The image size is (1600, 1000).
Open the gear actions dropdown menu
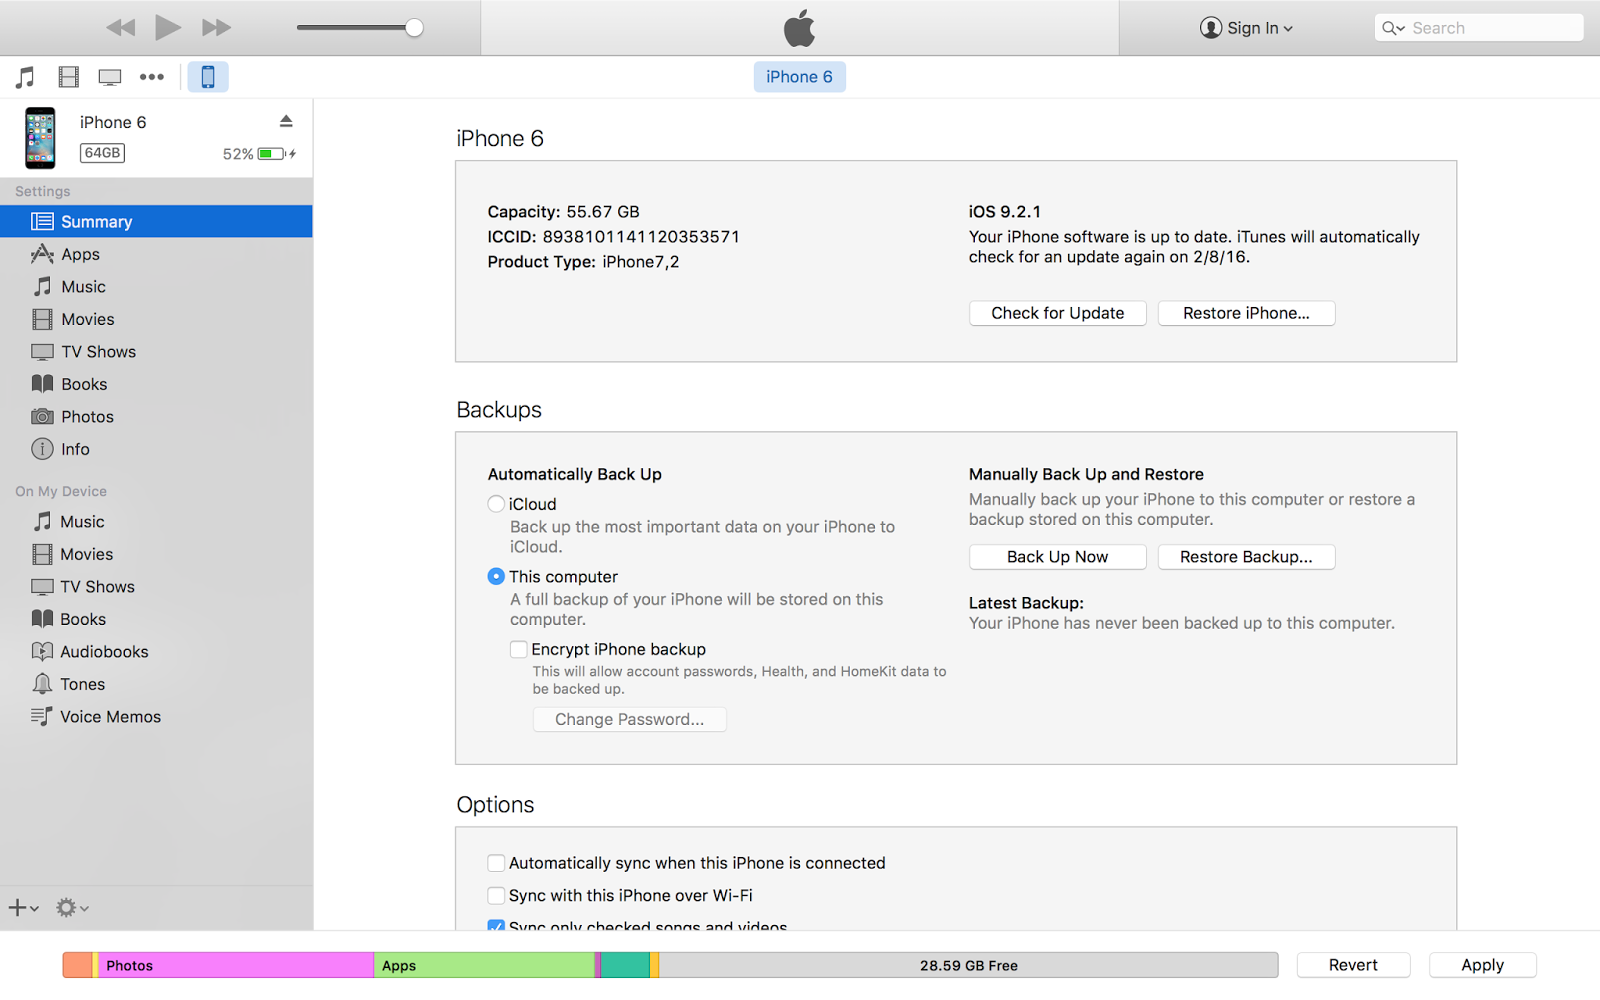[72, 908]
